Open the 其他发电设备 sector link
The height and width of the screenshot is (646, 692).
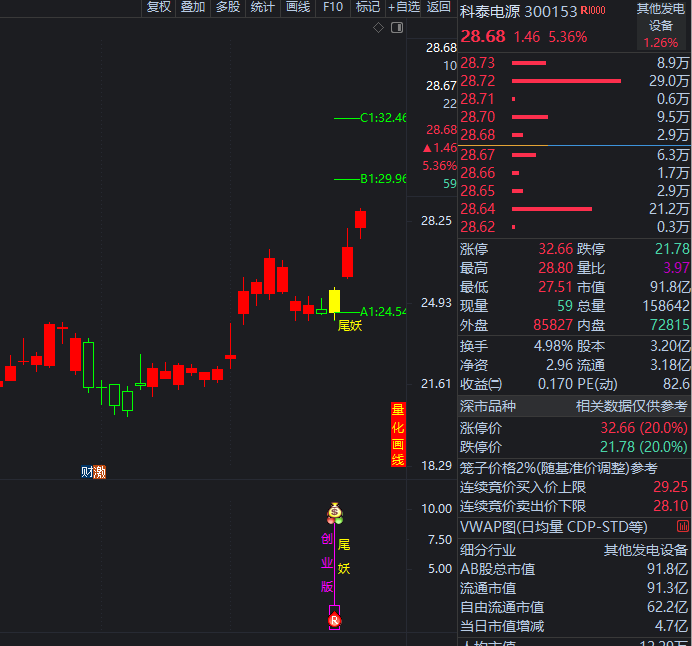point(661,24)
